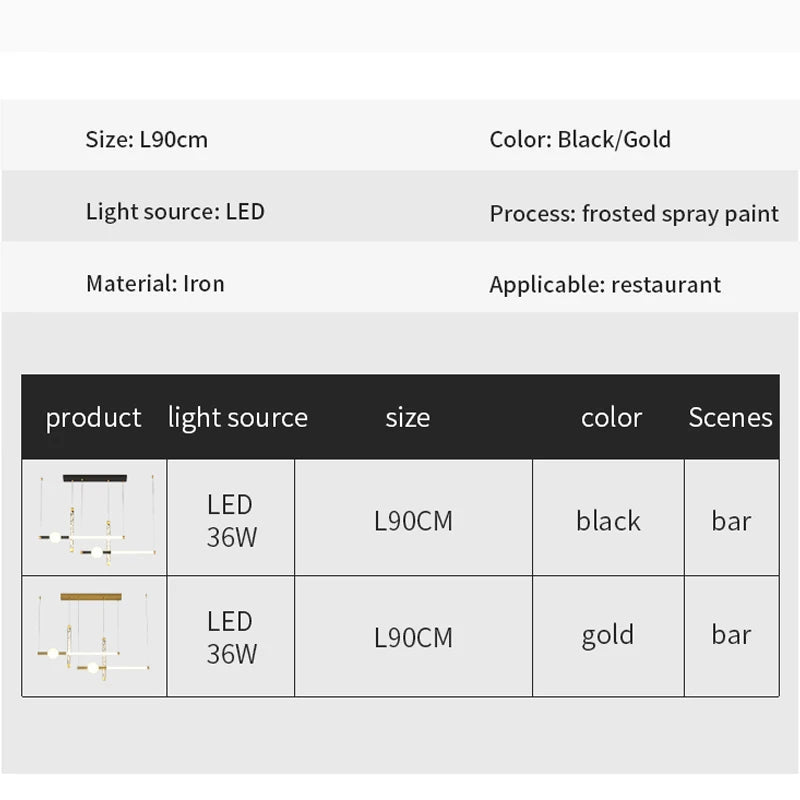
Task: Select the 'Light source: LED' specification
Action: pos(175,212)
